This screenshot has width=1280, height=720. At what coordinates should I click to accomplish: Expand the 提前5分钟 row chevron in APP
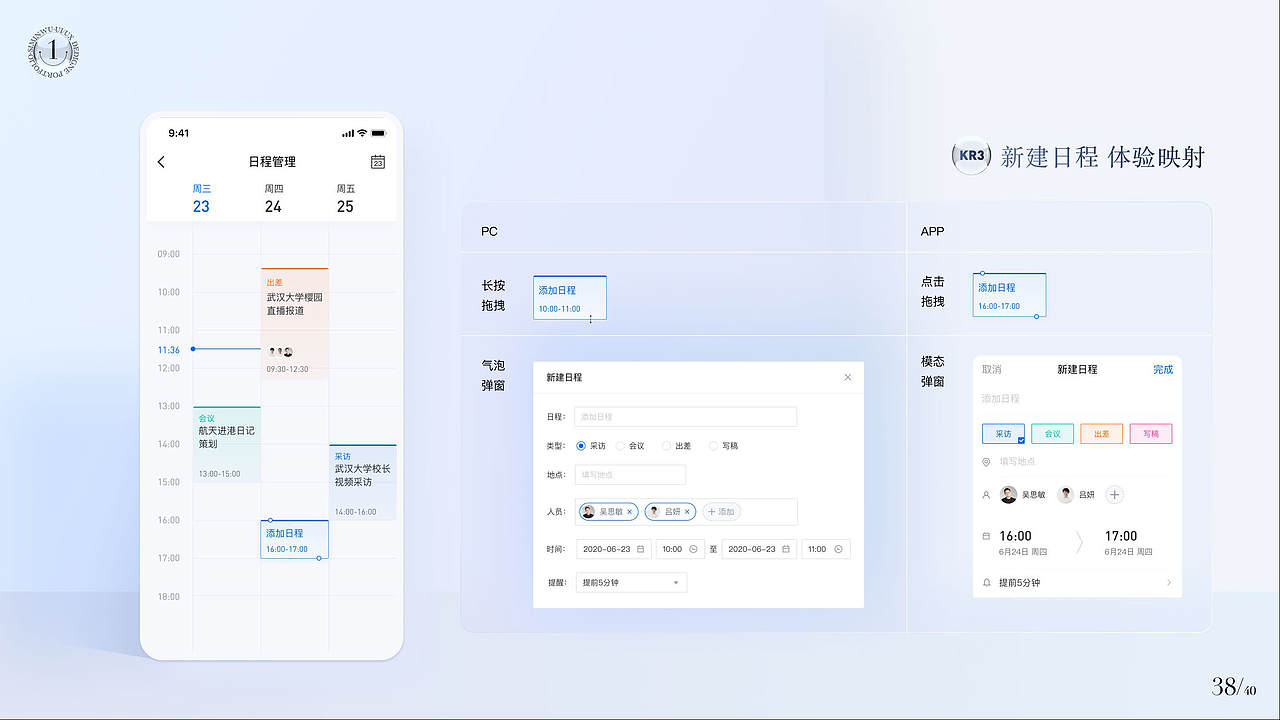click(x=1168, y=583)
